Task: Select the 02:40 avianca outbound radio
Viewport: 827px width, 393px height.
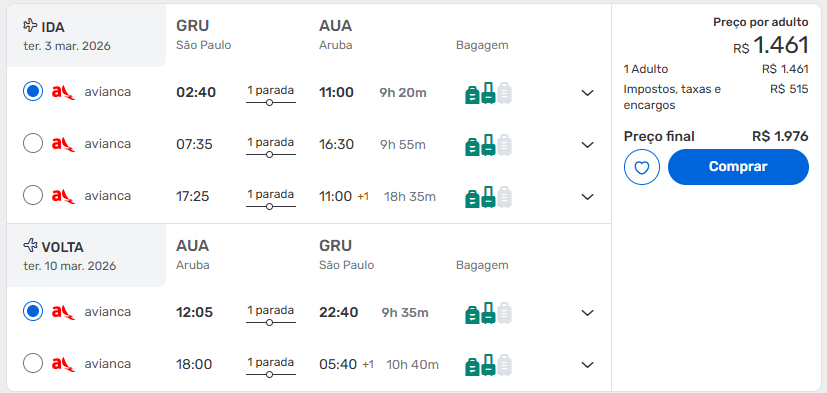Action: (x=33, y=92)
